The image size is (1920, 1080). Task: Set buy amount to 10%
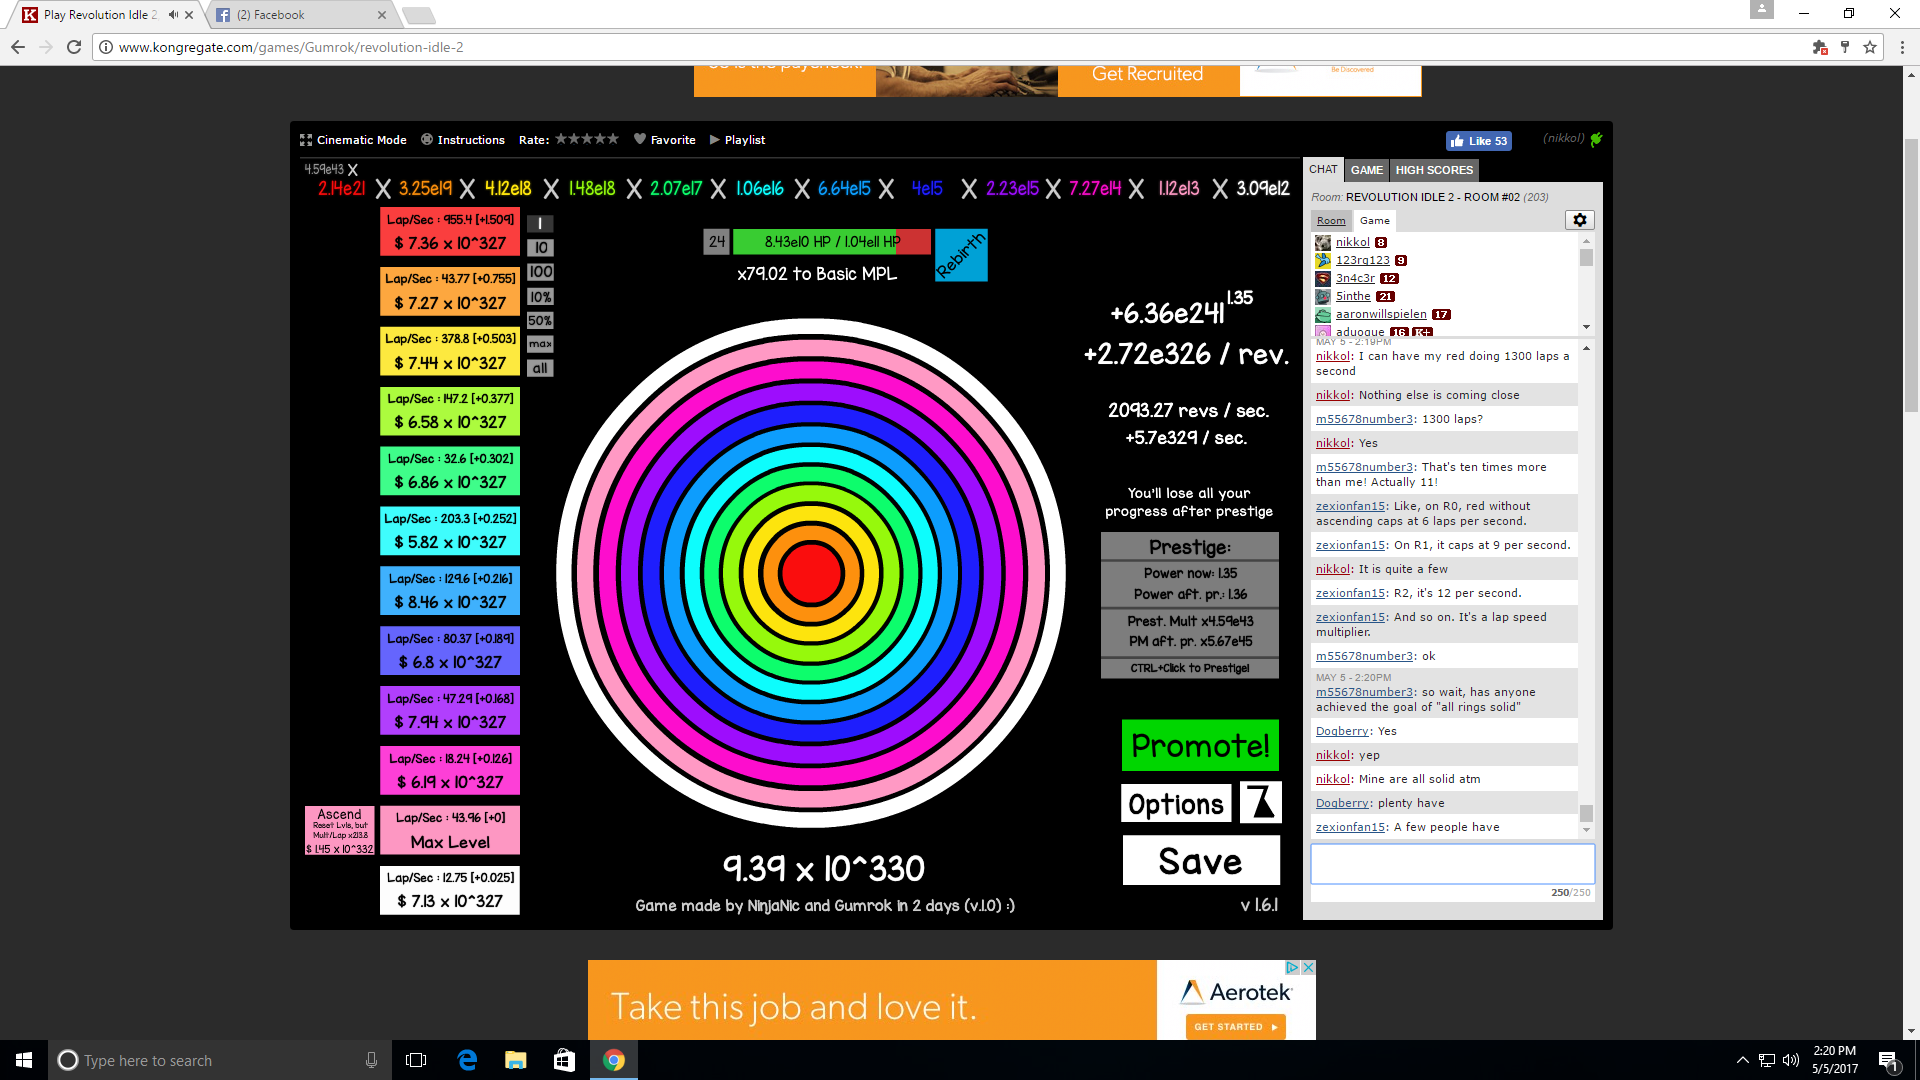540,297
